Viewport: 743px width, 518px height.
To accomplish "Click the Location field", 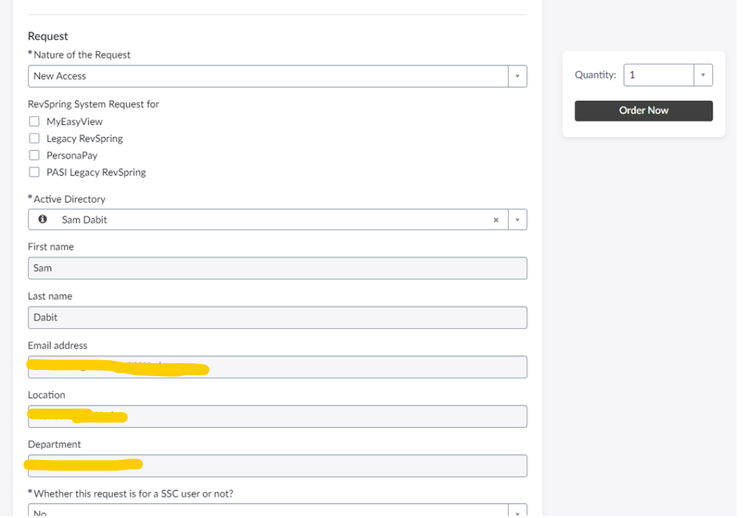I will coord(278,417).
